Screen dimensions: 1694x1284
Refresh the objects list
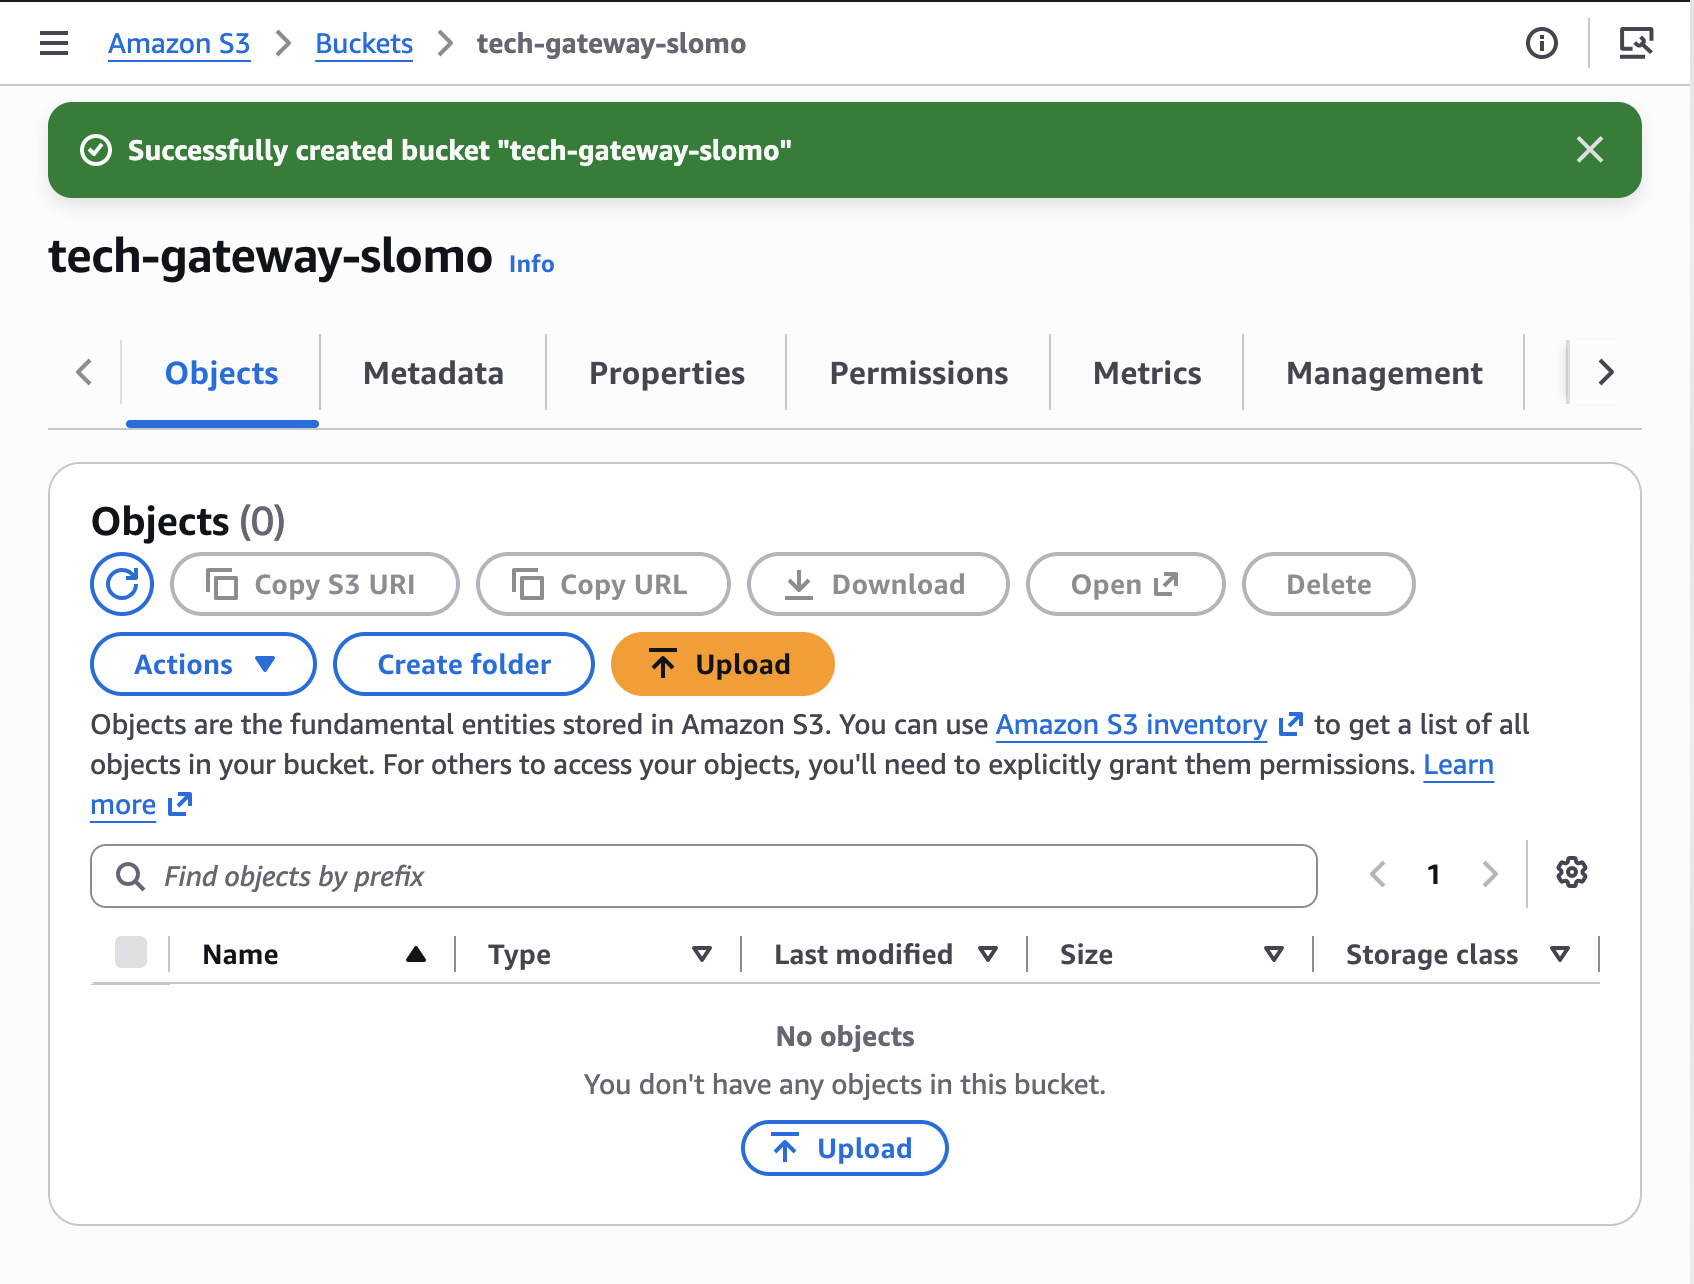[122, 584]
